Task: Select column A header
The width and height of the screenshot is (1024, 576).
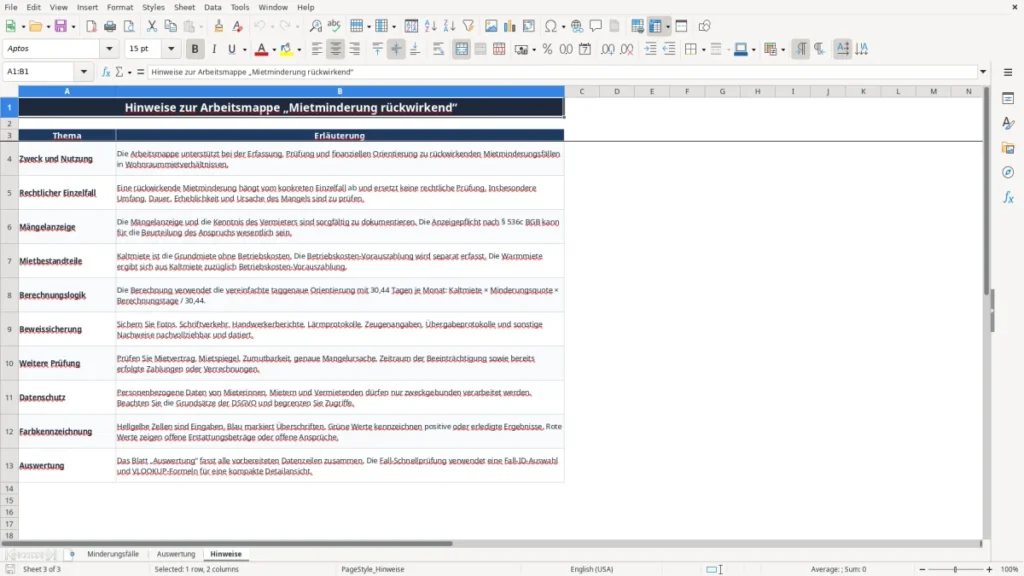Action: [67, 91]
